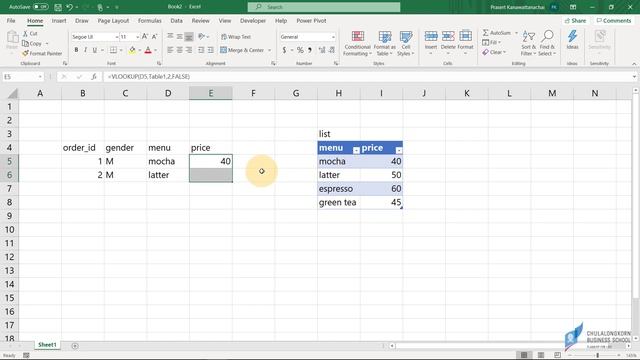The image size is (640, 360).
Task: Click the Search box
Action: (x=324, y=7)
